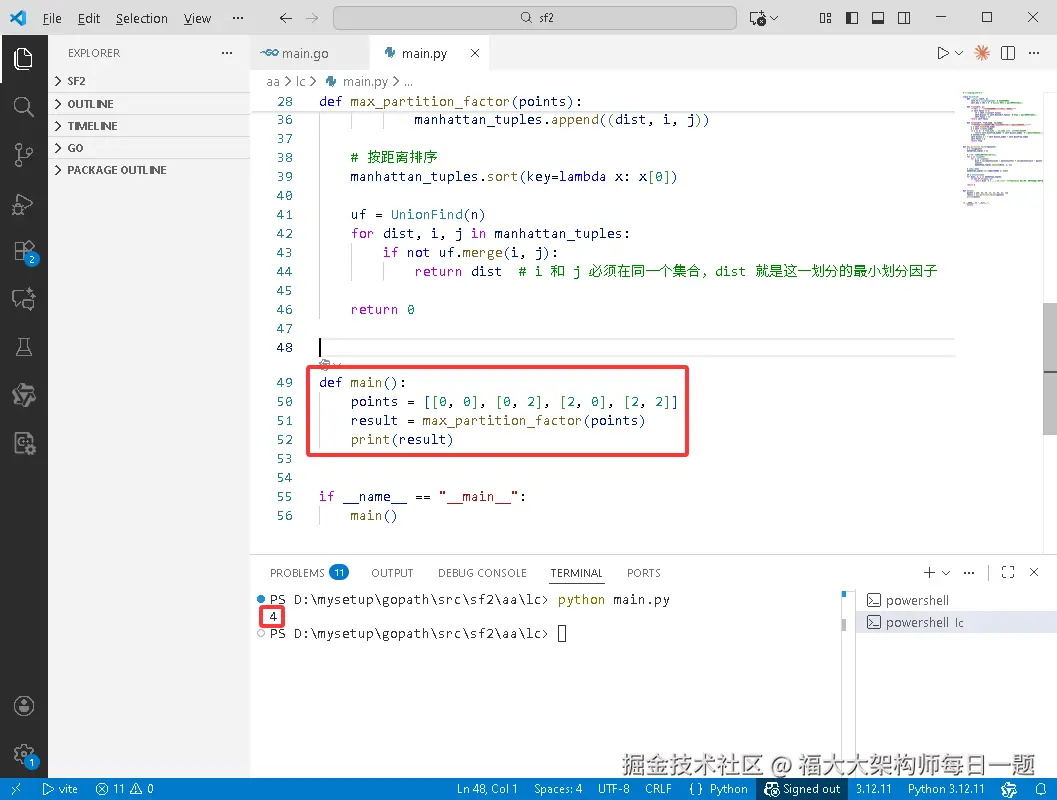This screenshot has height=800, width=1057.
Task: Click the editor vertical scrollbar thumb
Action: click(1050, 369)
